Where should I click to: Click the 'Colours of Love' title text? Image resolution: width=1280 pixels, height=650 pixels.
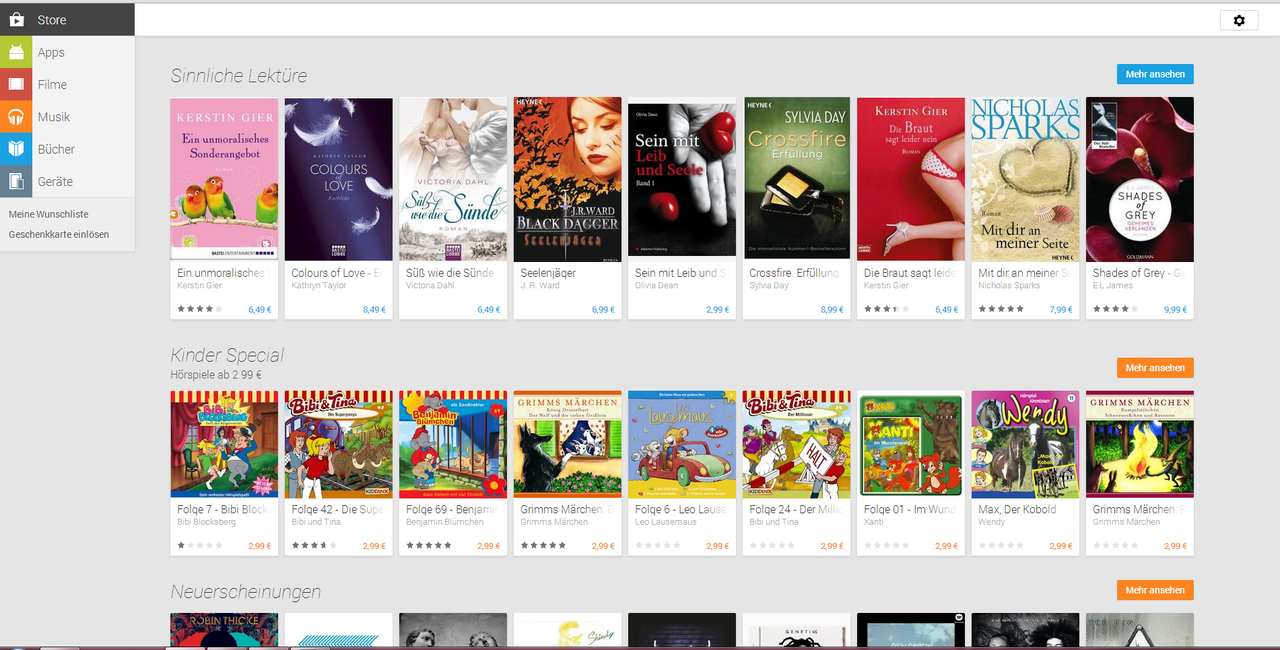click(x=337, y=273)
